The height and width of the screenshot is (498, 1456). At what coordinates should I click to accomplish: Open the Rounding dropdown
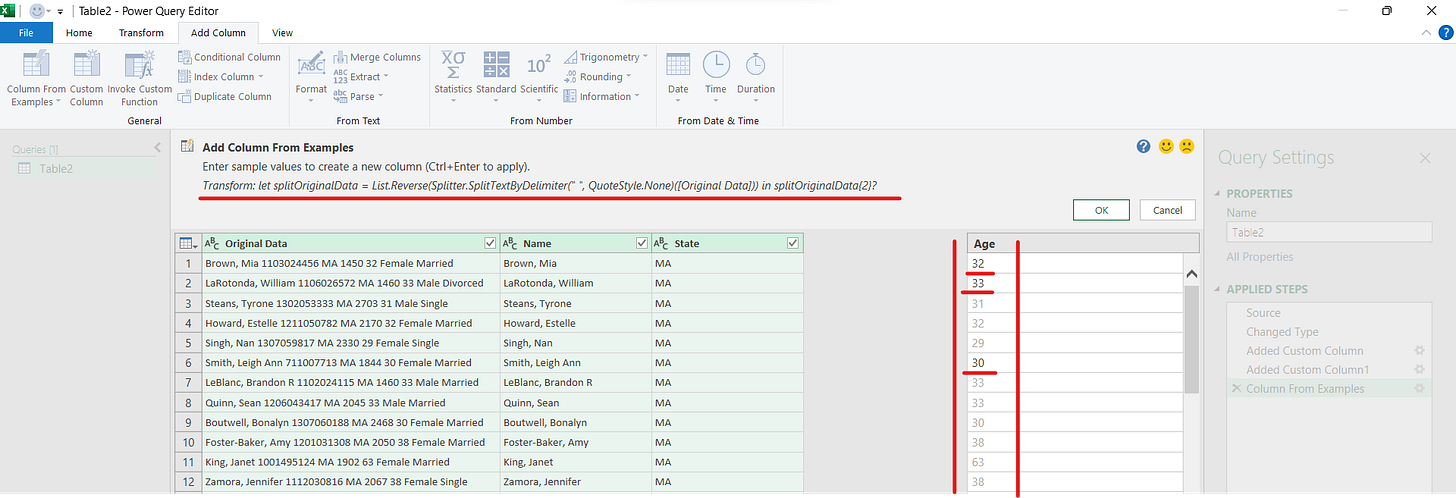pos(598,77)
